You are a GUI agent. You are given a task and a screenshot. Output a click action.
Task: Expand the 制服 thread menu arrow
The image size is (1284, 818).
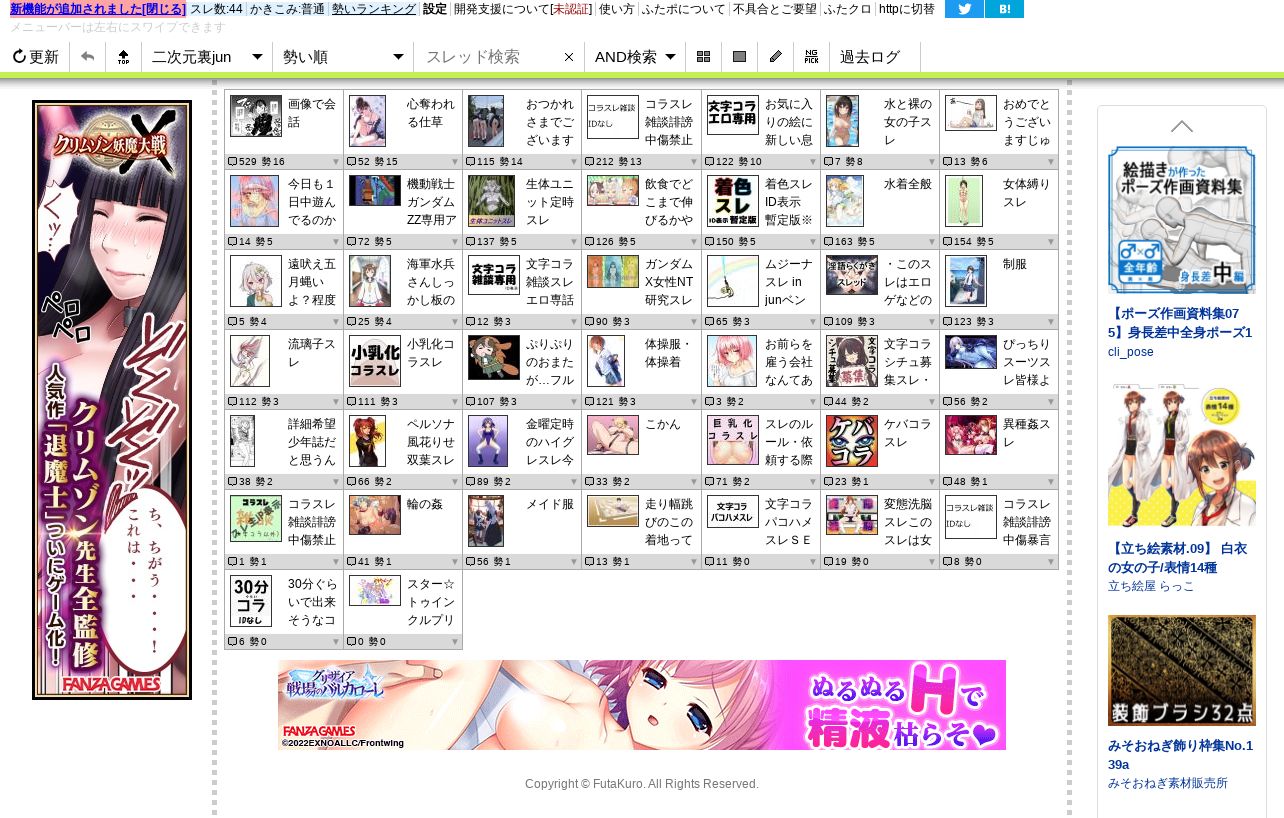tap(1051, 322)
